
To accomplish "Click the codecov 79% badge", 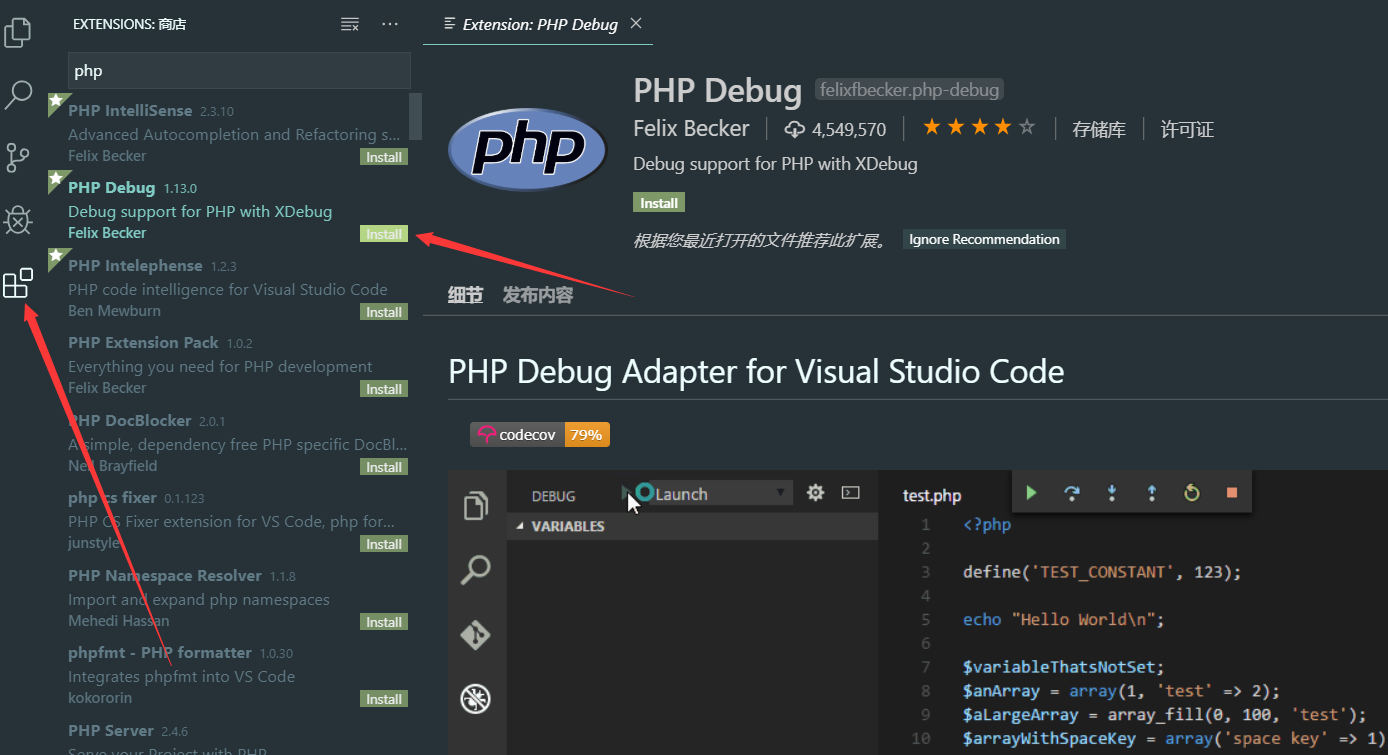I will pos(540,434).
